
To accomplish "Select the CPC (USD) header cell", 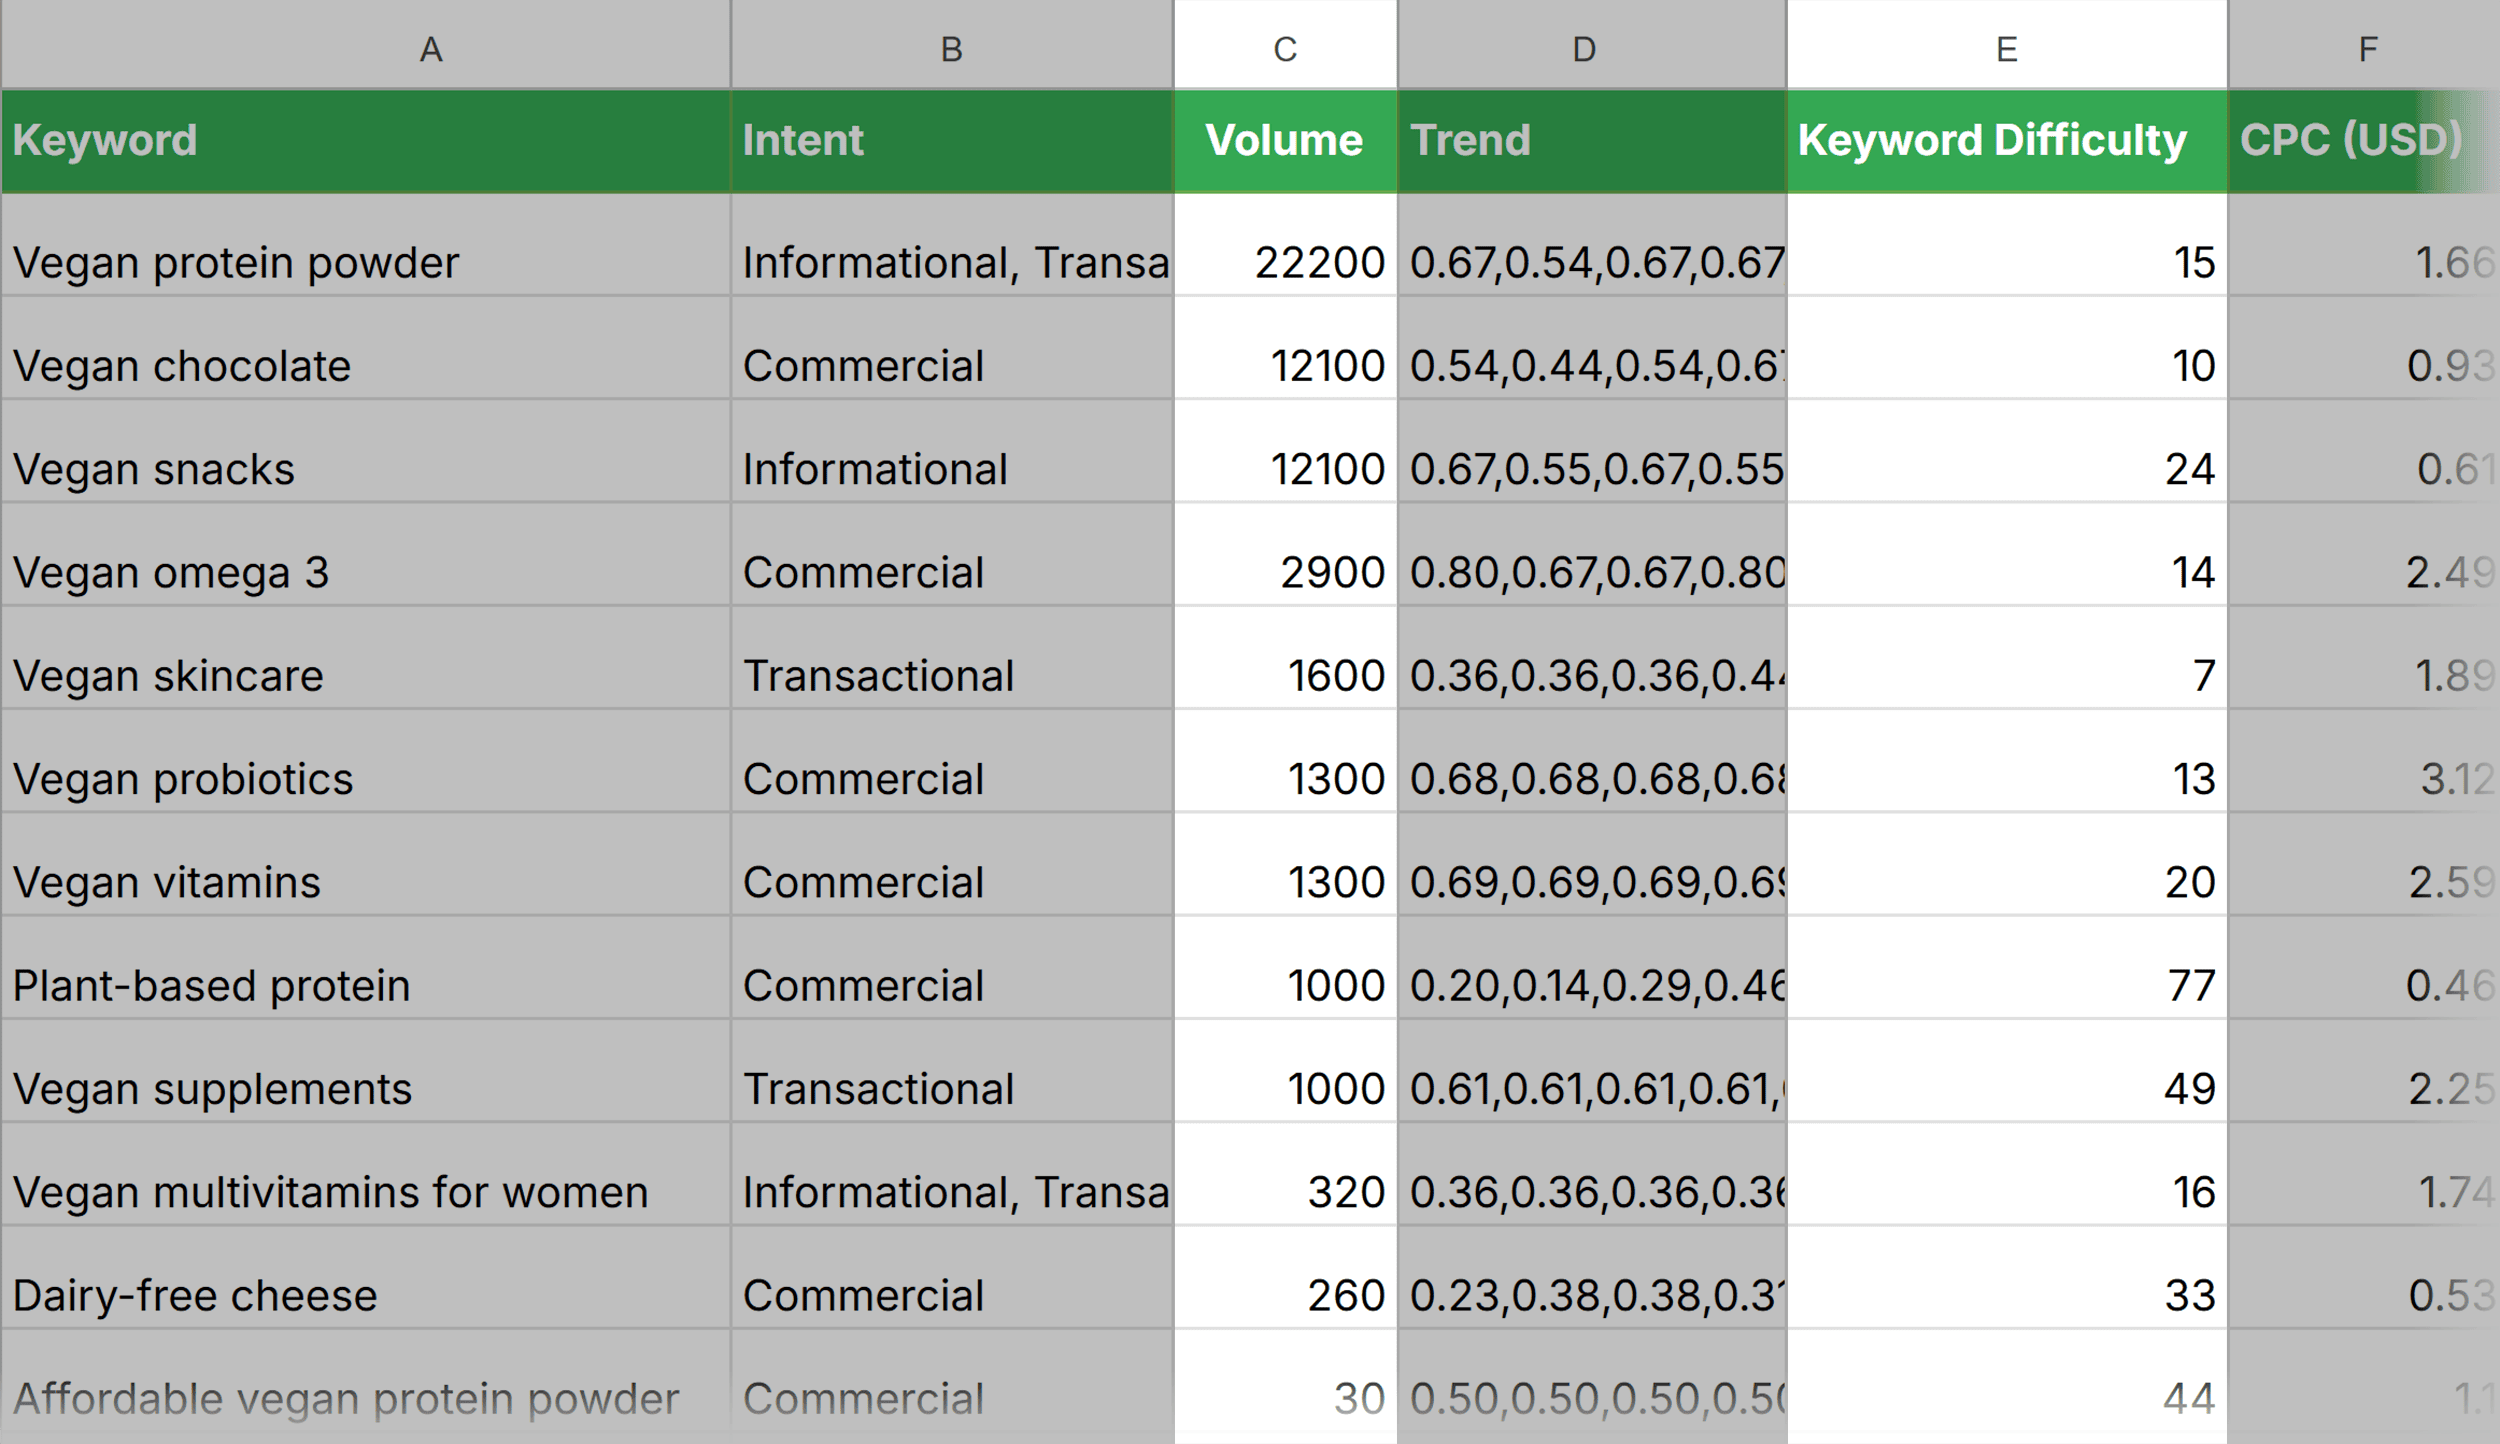I will point(2364,141).
